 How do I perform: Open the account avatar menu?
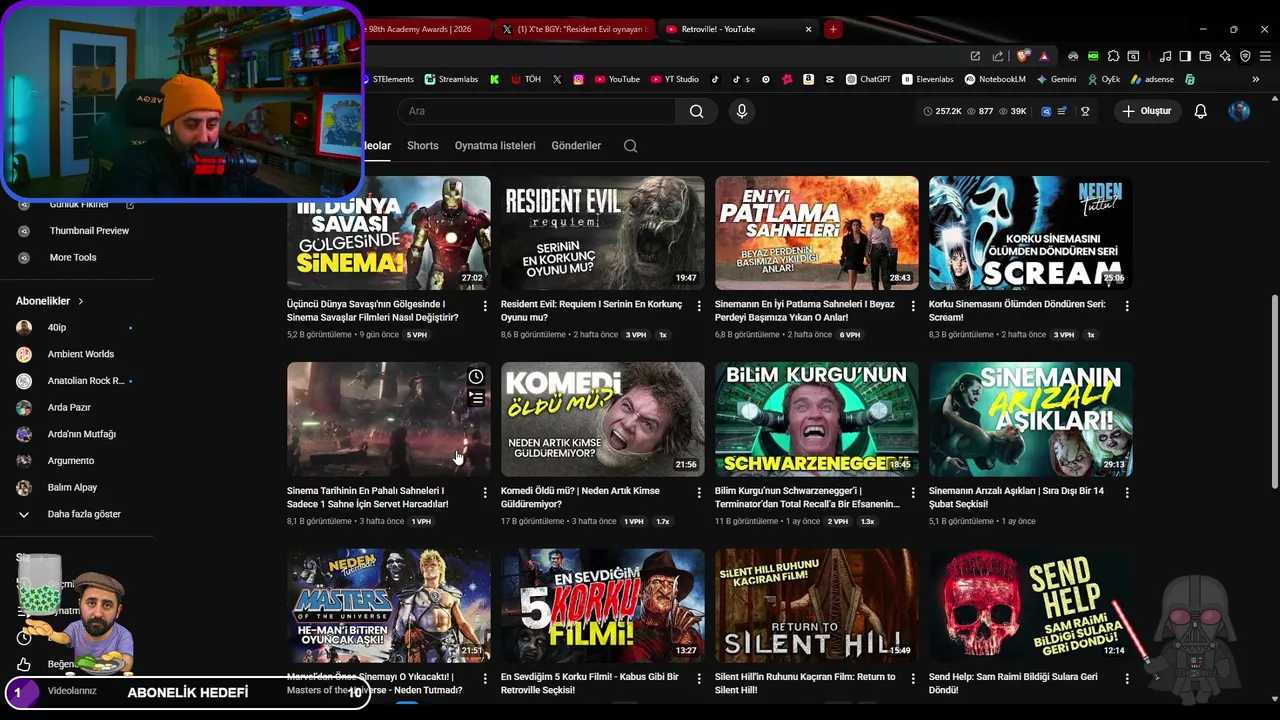1239,111
